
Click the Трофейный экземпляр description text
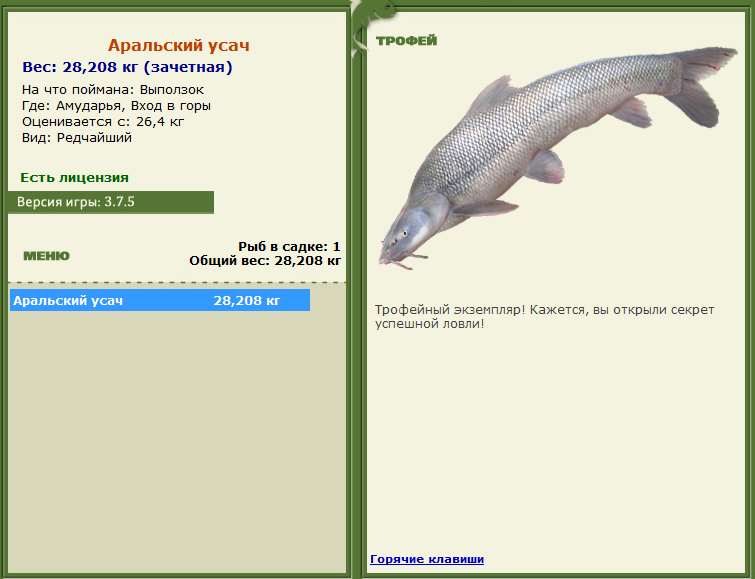(x=544, y=316)
